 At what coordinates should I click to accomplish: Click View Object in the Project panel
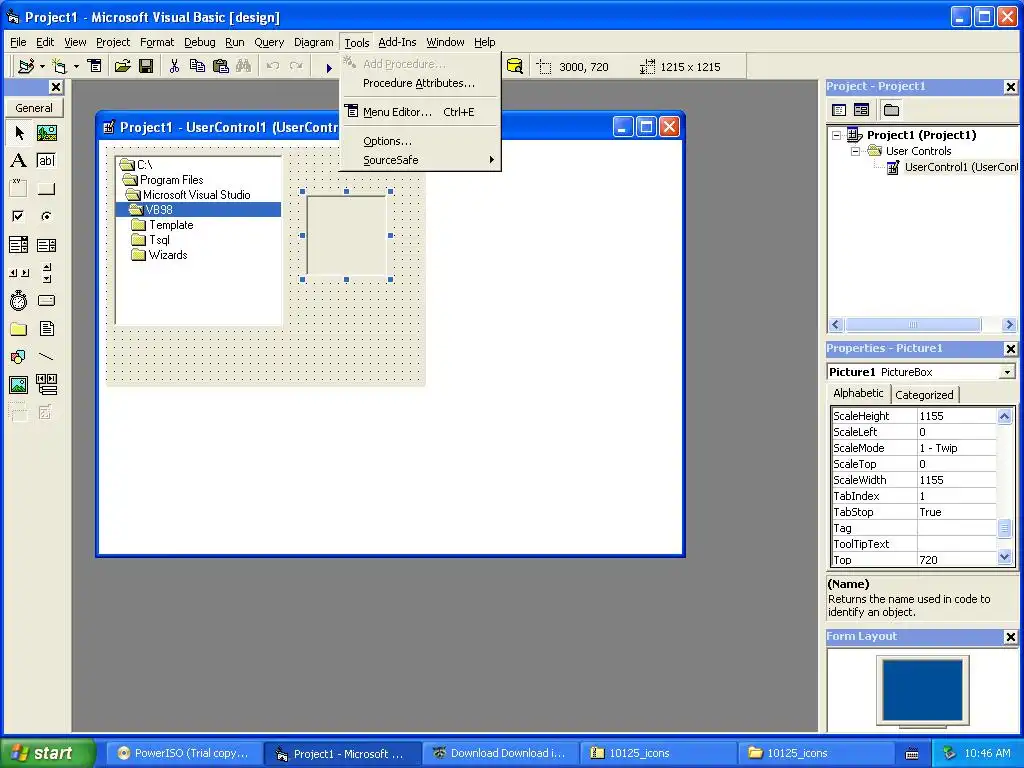coord(861,110)
